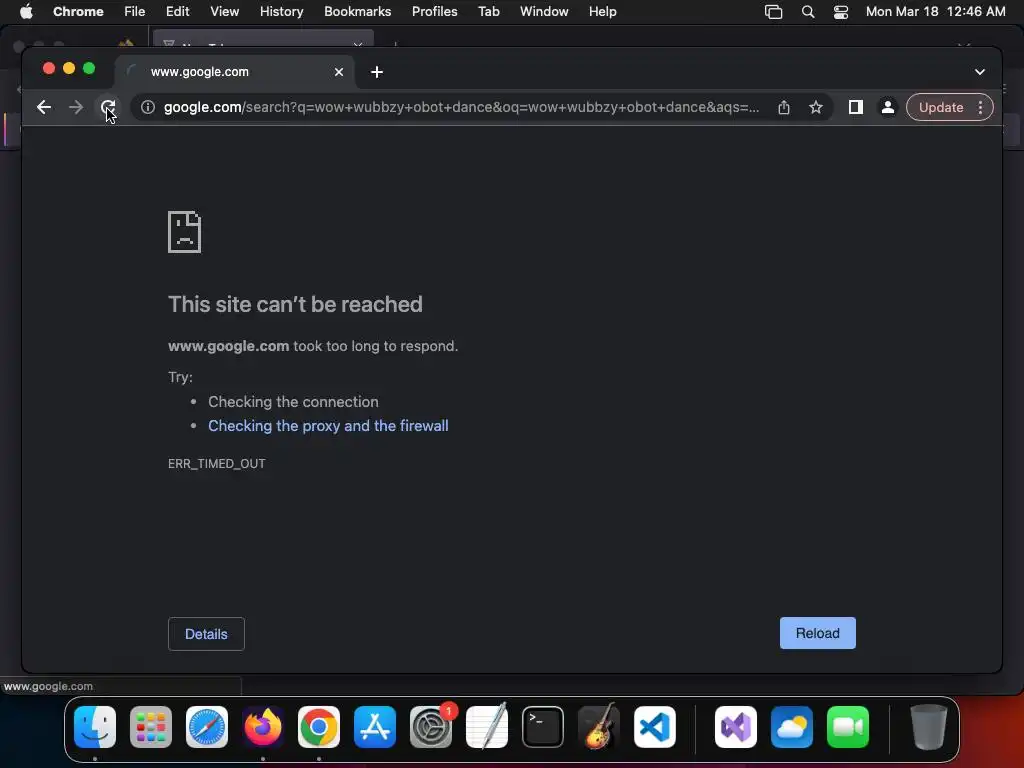The width and height of the screenshot is (1024, 768).
Task: Open the Chrome app menu
Action: point(78,11)
